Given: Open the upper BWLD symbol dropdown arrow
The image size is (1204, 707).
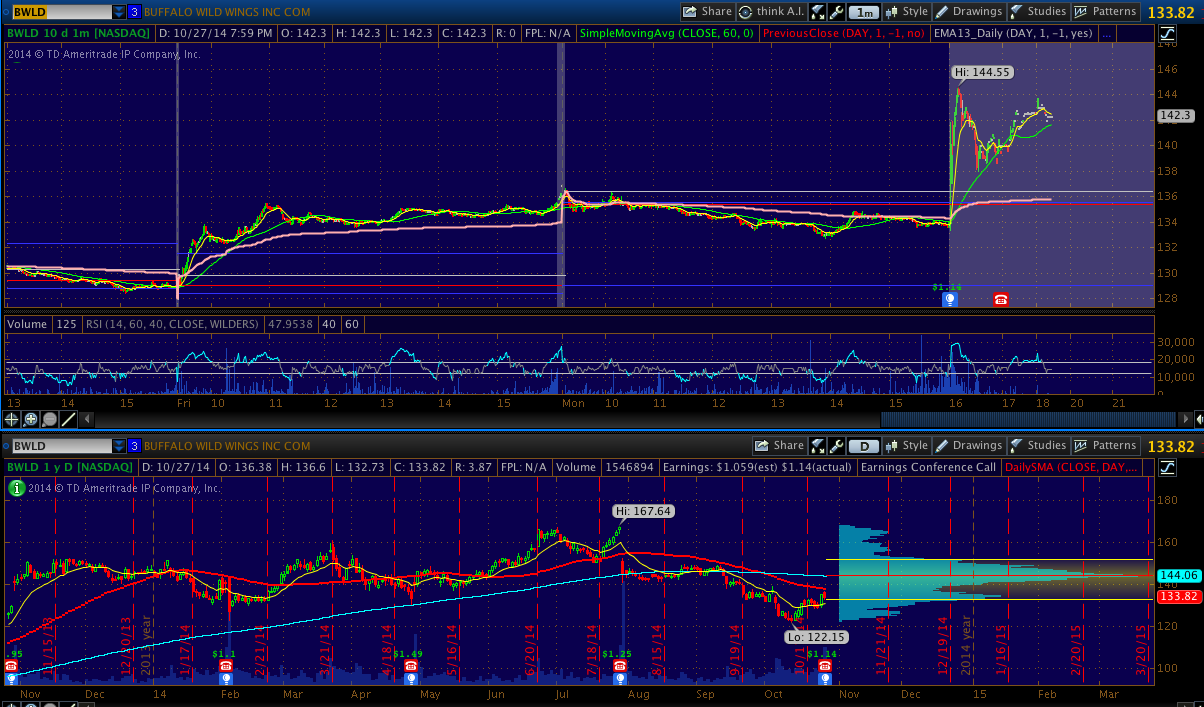Looking at the screenshot, I should 119,12.
